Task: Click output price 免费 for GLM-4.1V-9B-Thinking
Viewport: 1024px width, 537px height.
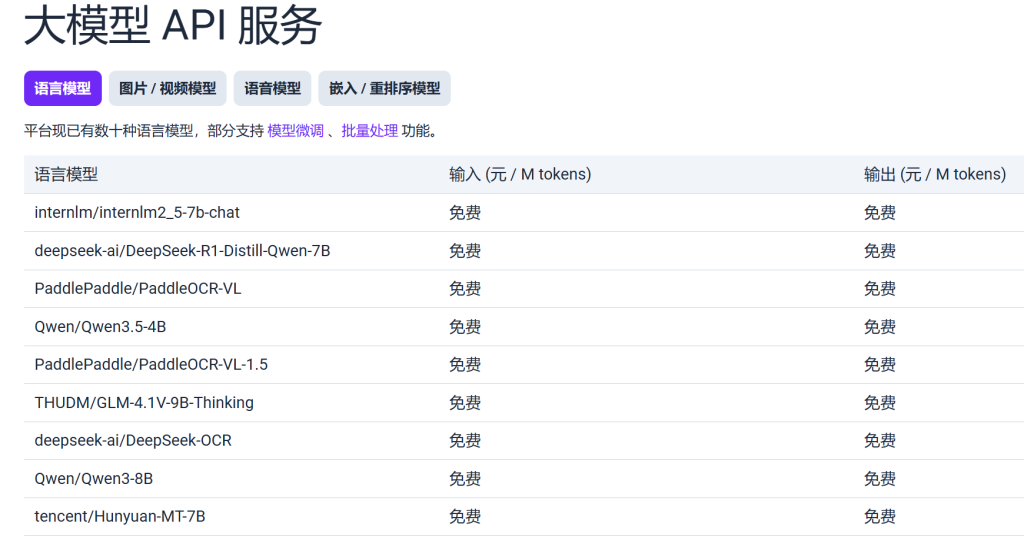Action: click(880, 402)
